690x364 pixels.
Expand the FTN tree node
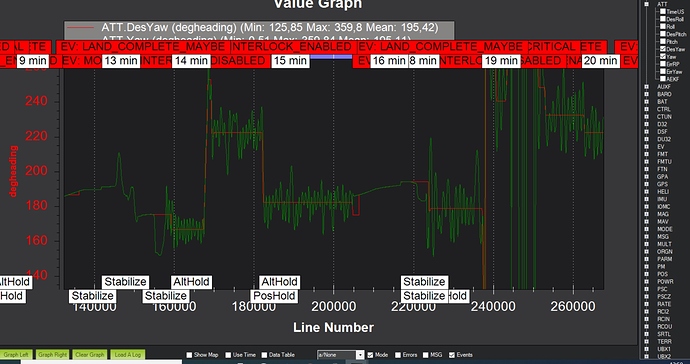pyautogui.click(x=646, y=169)
